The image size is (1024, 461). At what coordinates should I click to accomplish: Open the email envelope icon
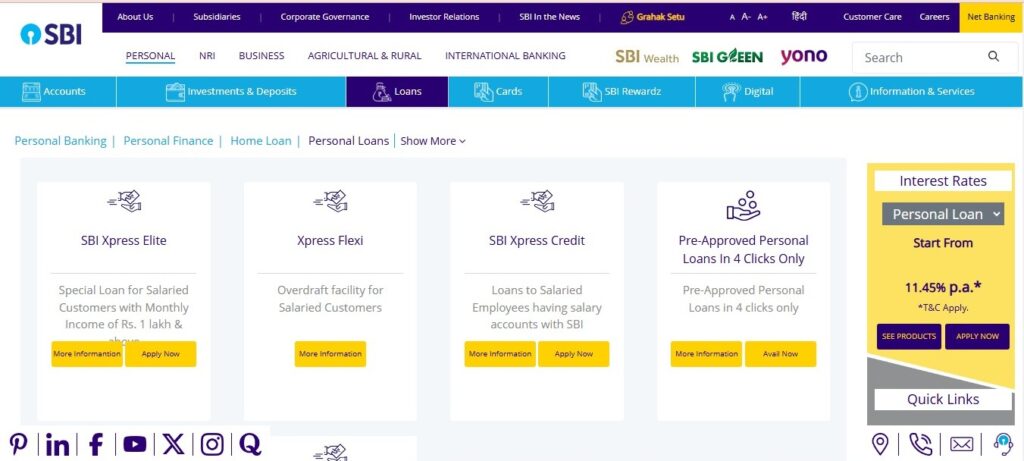[x=961, y=444]
